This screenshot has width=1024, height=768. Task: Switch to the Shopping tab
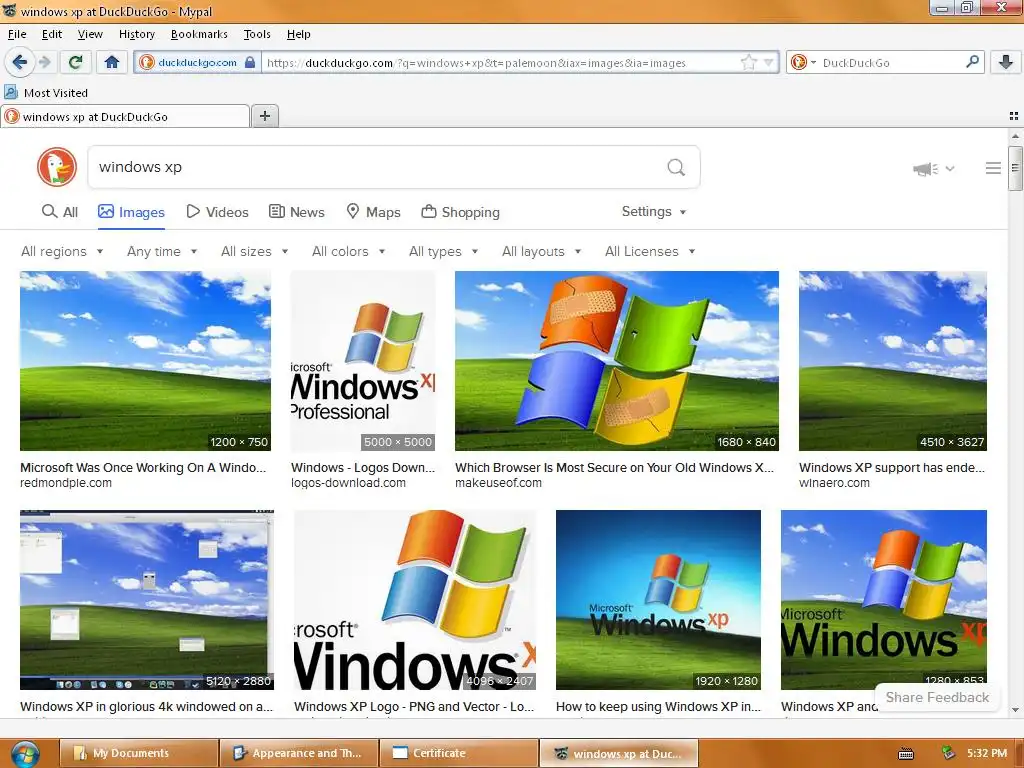click(460, 212)
